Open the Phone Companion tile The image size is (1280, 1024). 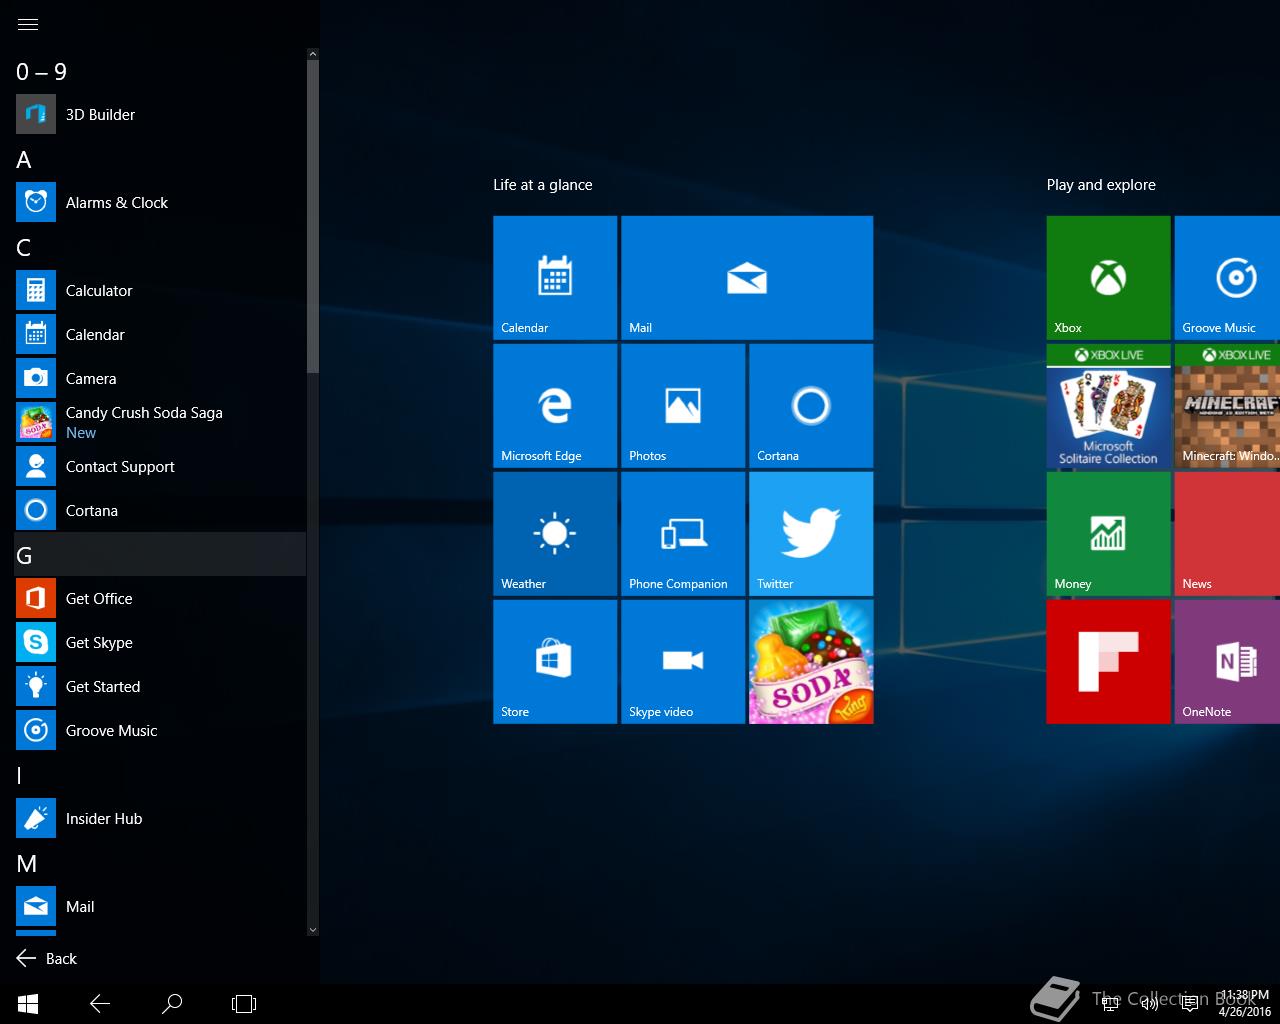coord(683,534)
